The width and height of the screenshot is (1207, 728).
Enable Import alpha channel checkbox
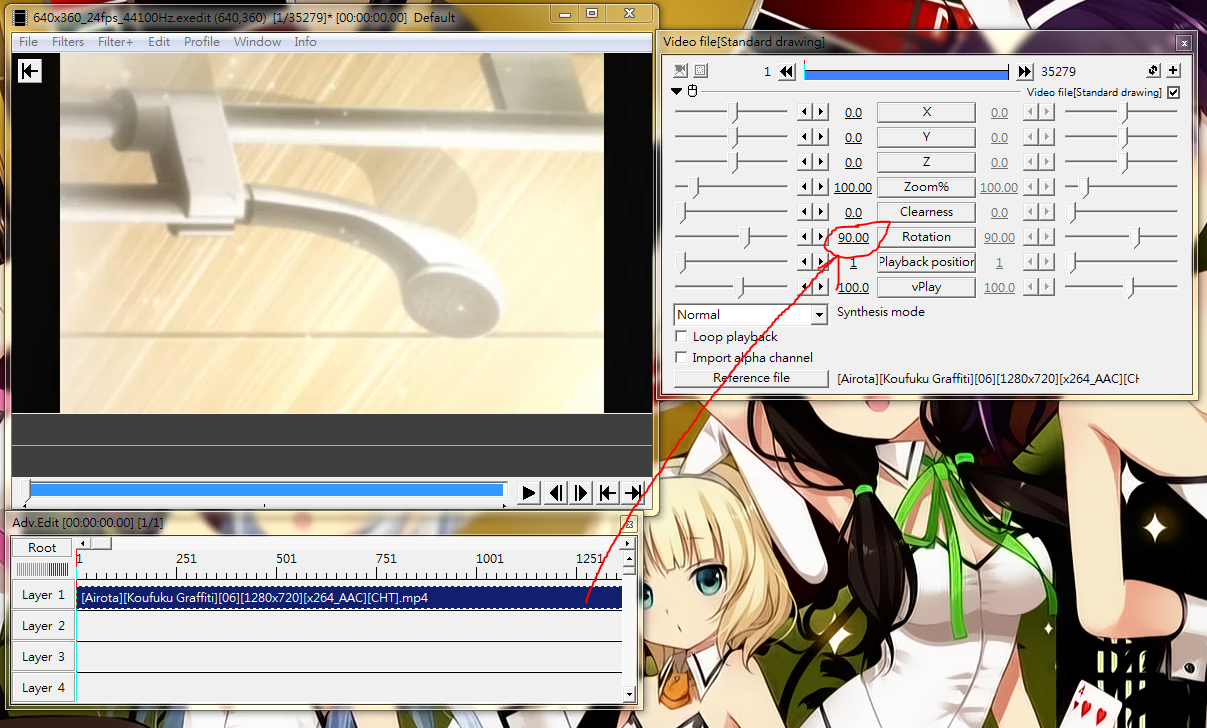click(682, 358)
